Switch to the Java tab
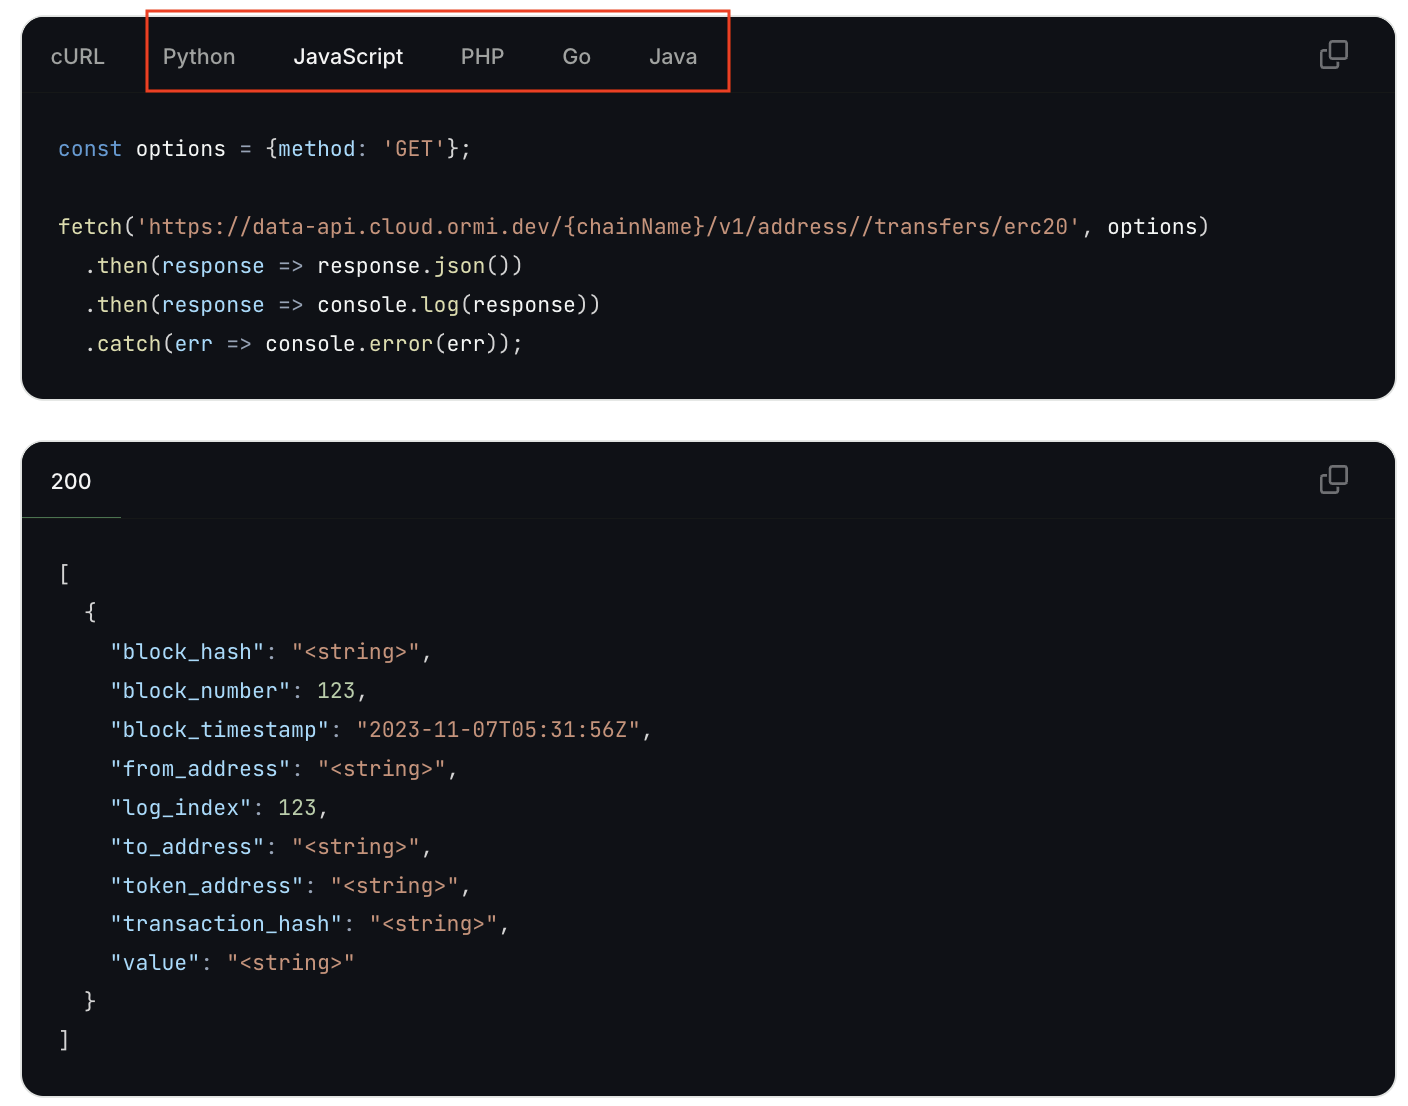1408x1106 pixels. click(672, 56)
